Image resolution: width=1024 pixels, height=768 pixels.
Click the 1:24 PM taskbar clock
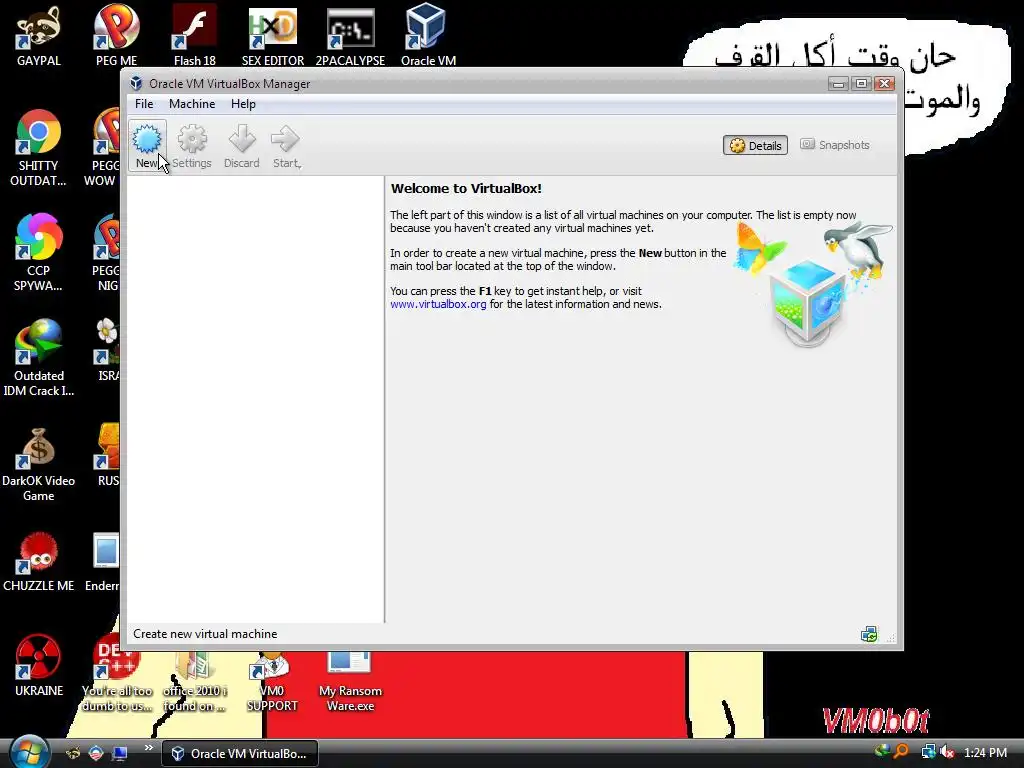point(985,753)
